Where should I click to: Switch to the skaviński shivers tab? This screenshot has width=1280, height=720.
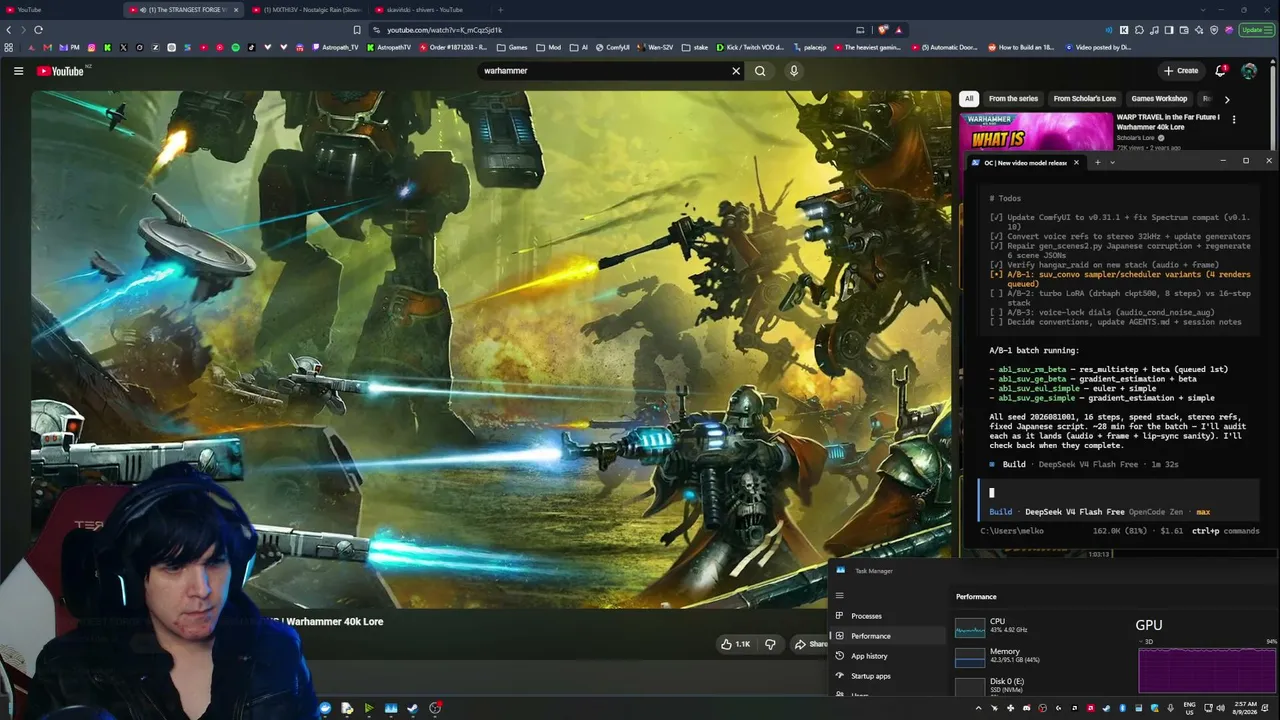point(426,10)
